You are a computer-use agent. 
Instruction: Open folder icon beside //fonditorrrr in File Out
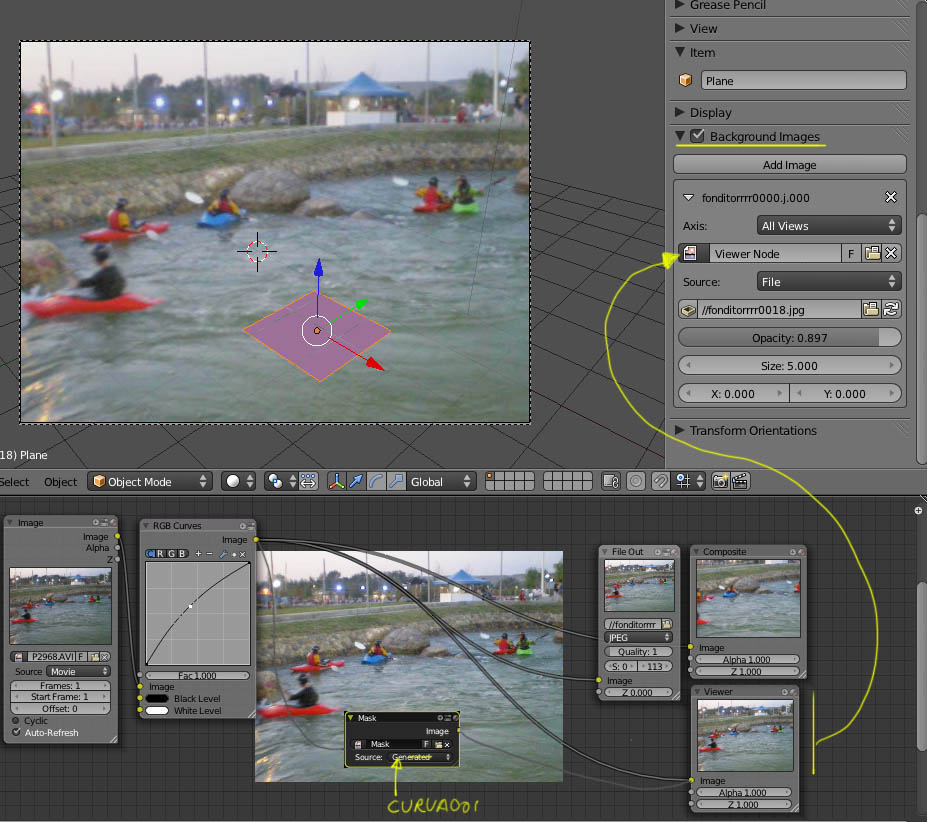[x=666, y=624]
